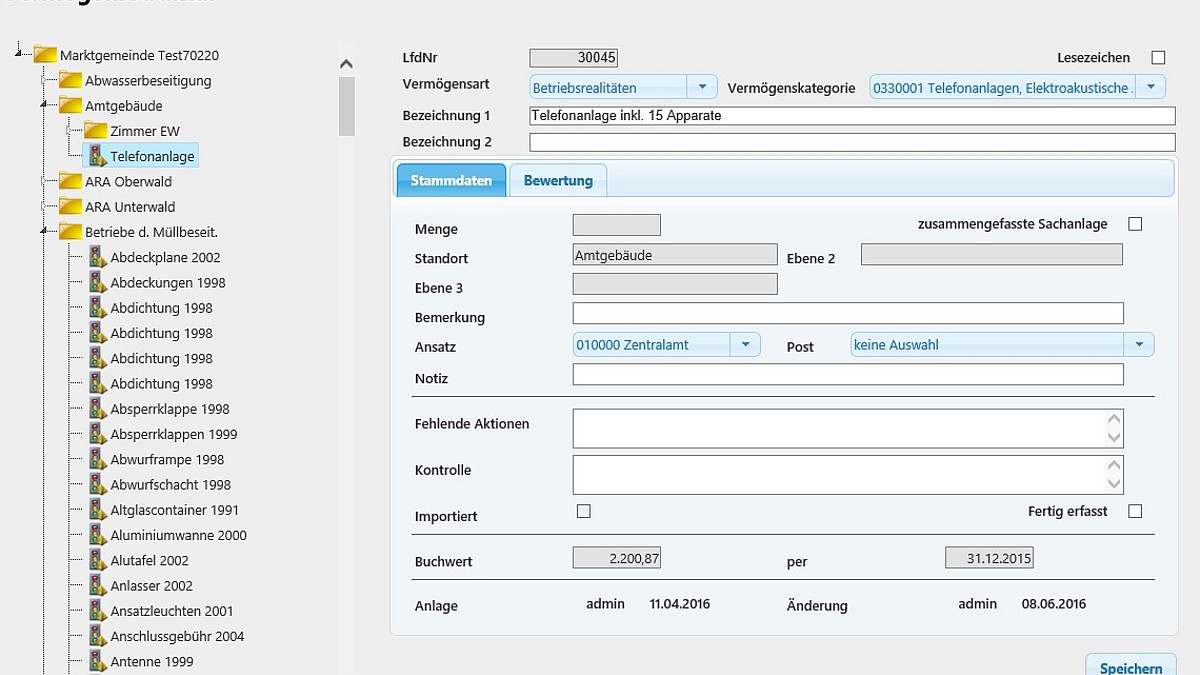1200x675 pixels.
Task: Switch to the Bewertung tab
Action: [x=558, y=181]
